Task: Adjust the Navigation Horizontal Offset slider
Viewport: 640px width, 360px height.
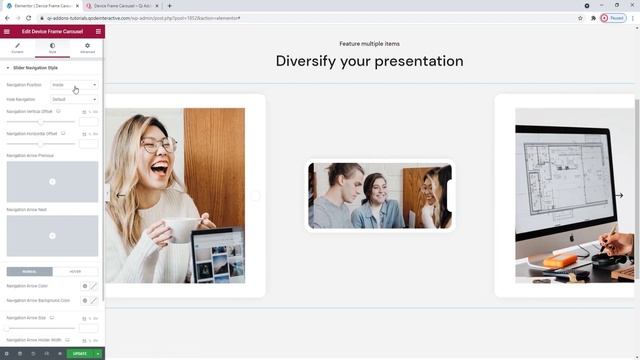Action: [x=40, y=144]
